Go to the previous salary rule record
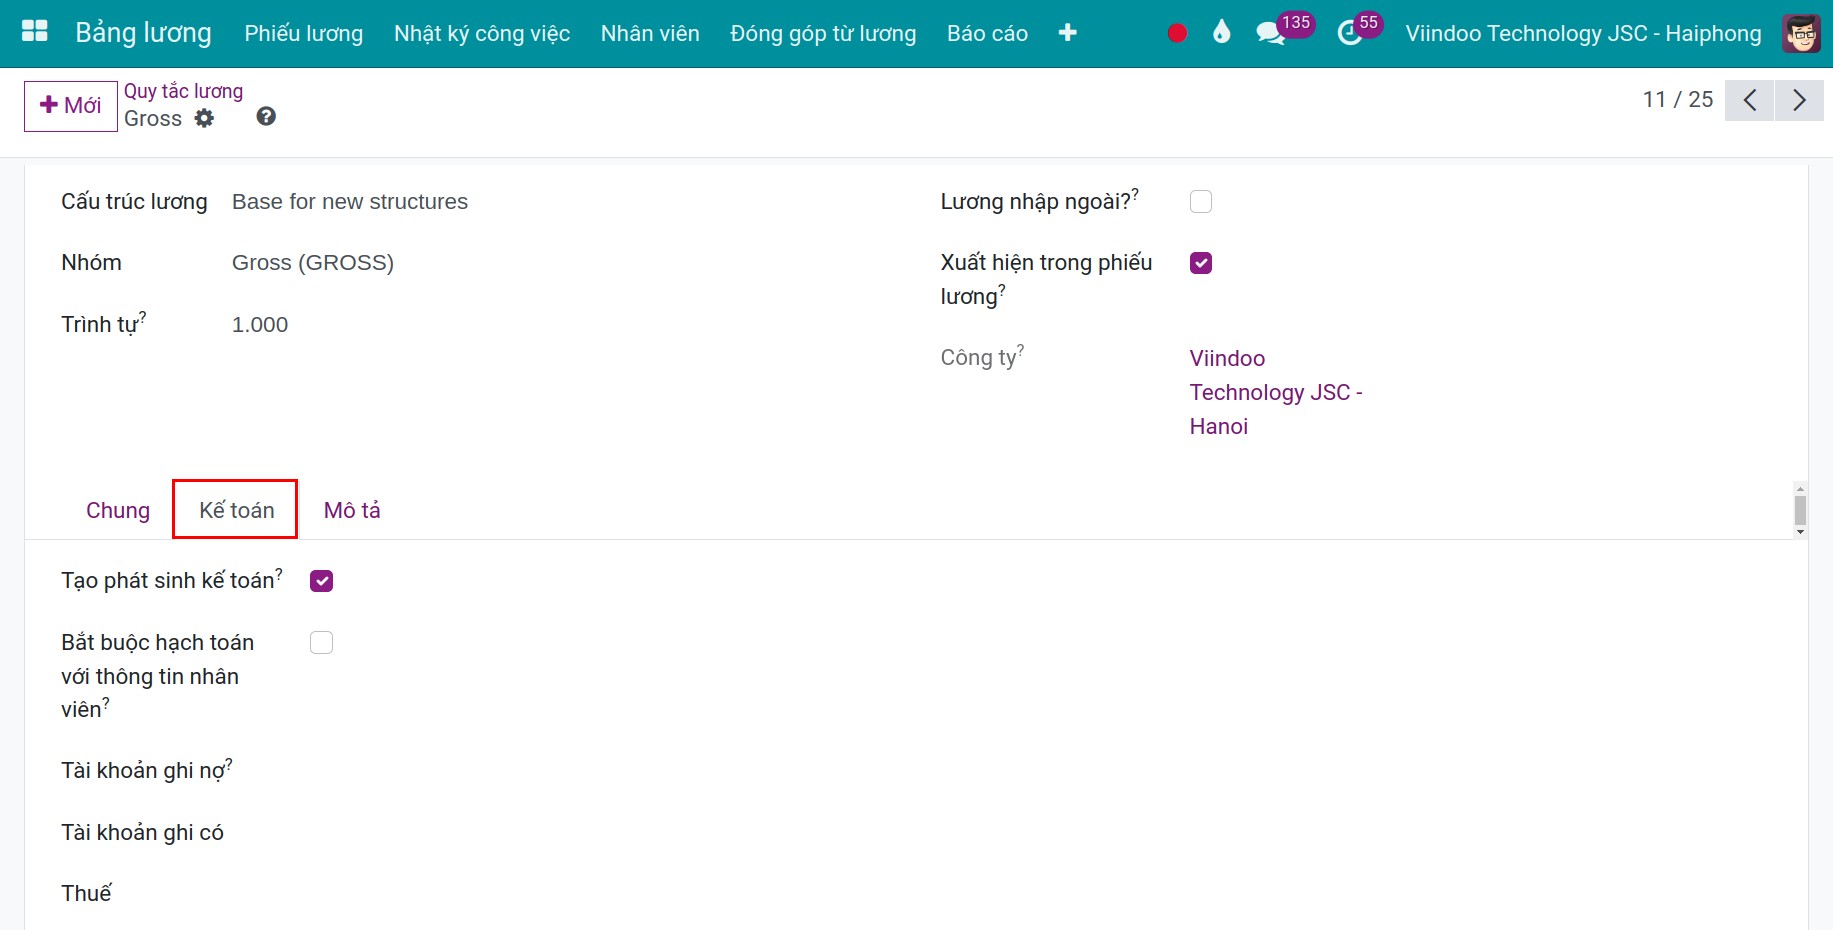The width and height of the screenshot is (1833, 930). click(1749, 100)
